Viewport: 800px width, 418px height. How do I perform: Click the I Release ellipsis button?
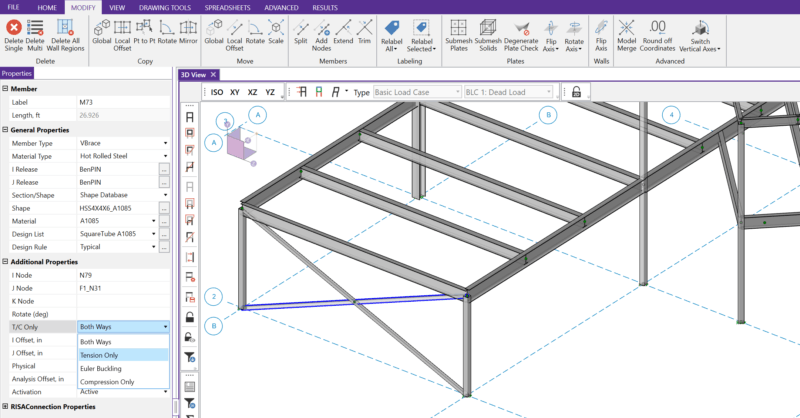(x=164, y=169)
